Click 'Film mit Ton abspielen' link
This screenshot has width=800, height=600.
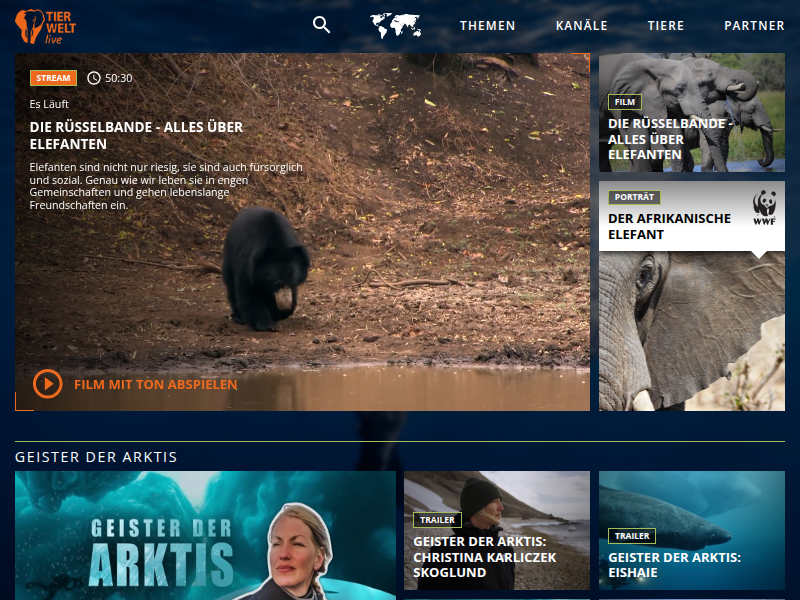tap(155, 384)
